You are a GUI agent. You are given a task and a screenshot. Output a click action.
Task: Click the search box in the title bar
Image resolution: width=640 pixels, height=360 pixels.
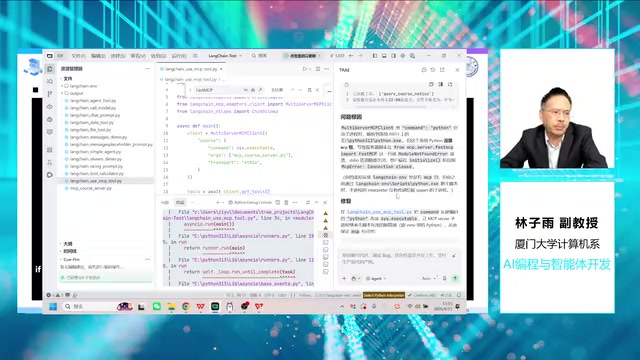[x=259, y=56]
